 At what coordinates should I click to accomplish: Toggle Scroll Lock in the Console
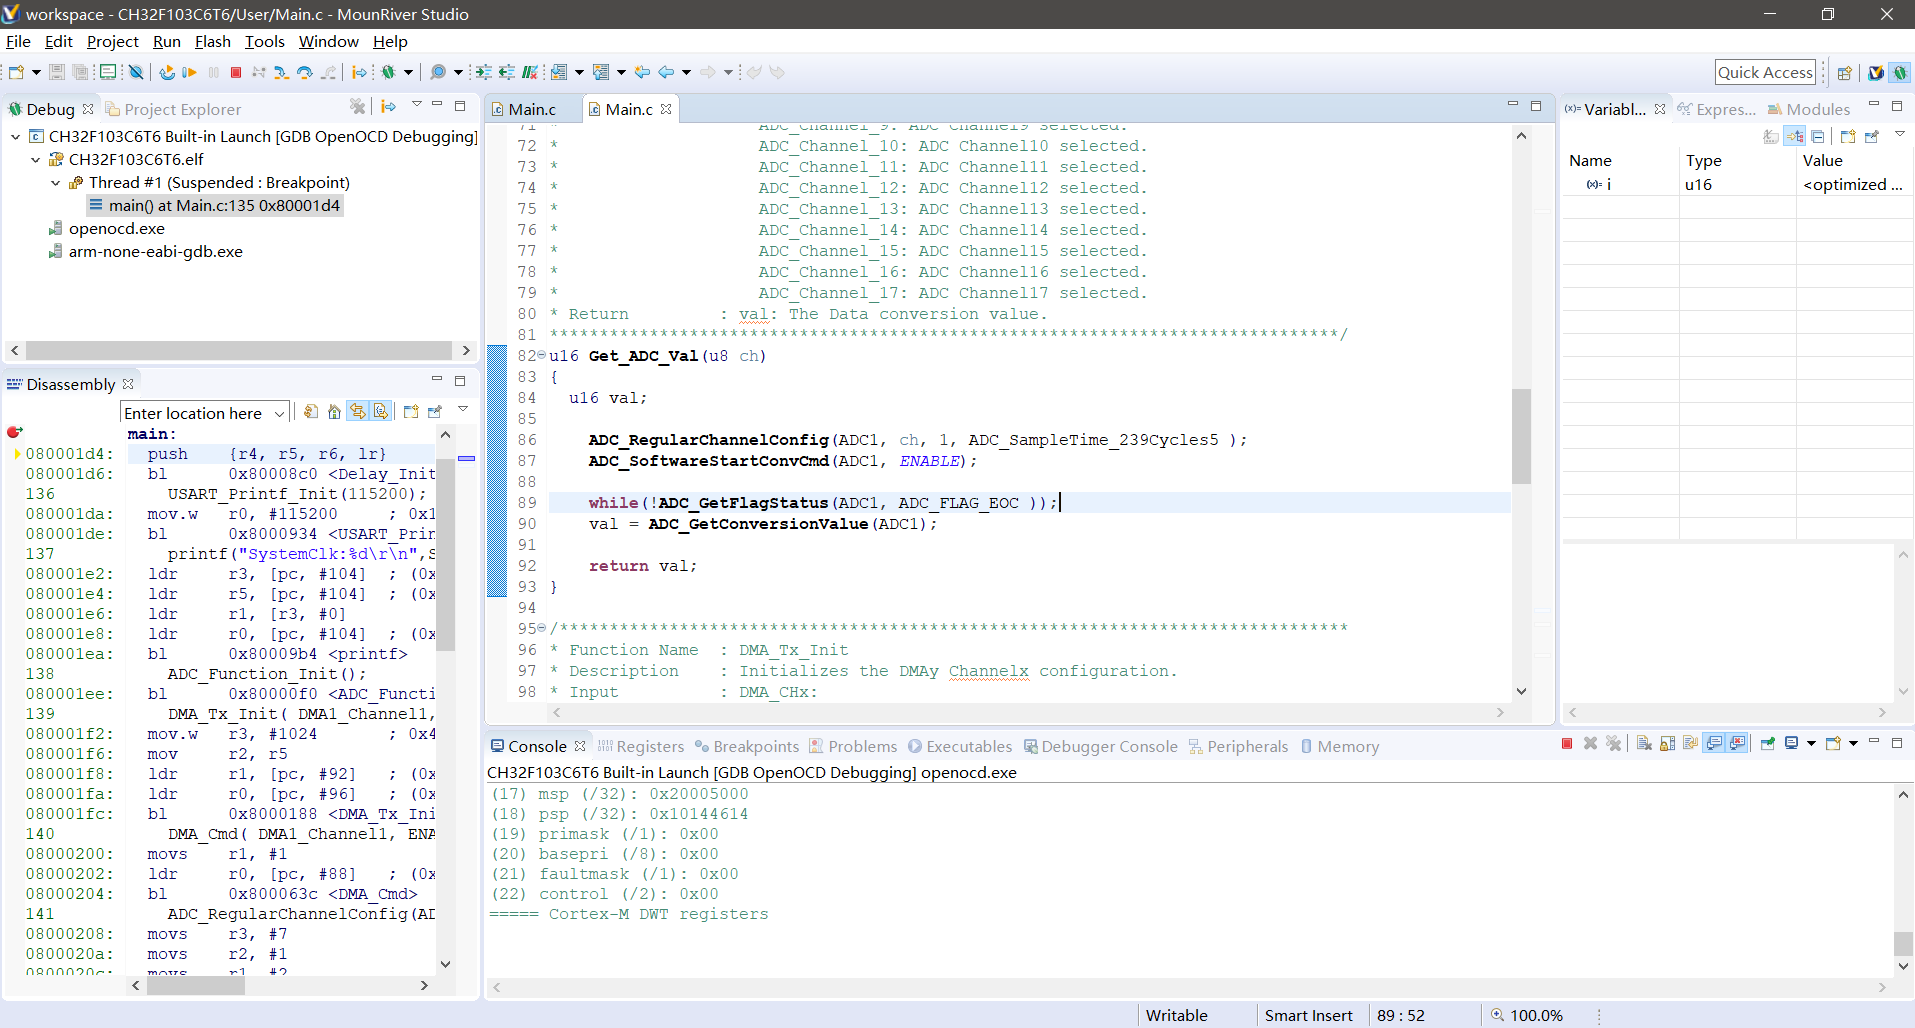pos(1666,744)
